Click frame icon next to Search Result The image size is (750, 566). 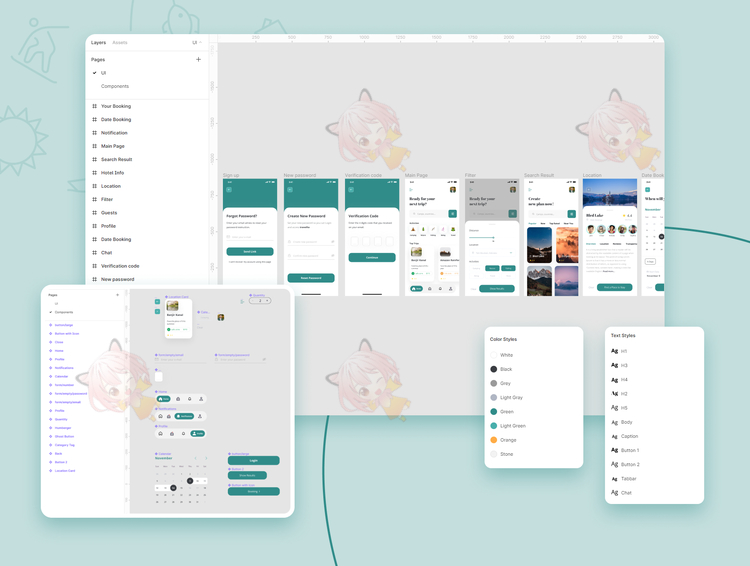click(94, 159)
